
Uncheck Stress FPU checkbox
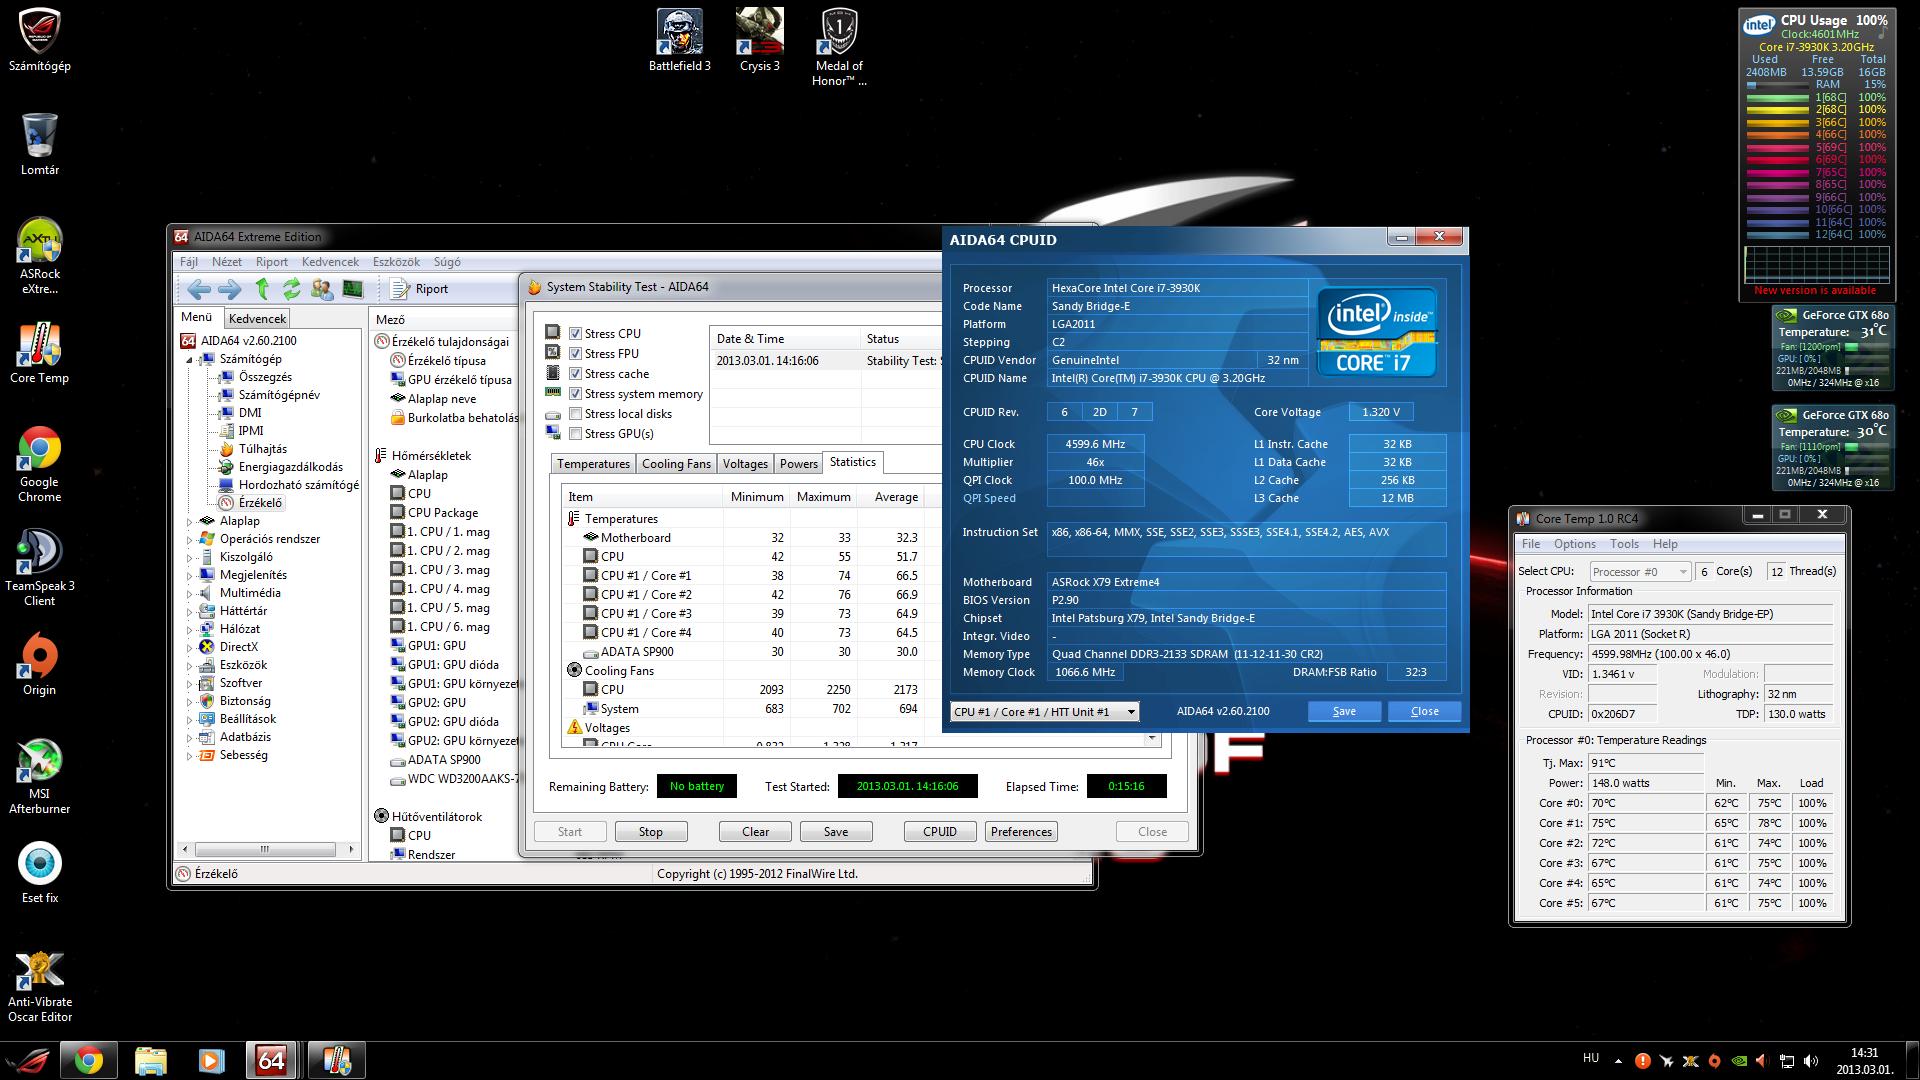575,354
